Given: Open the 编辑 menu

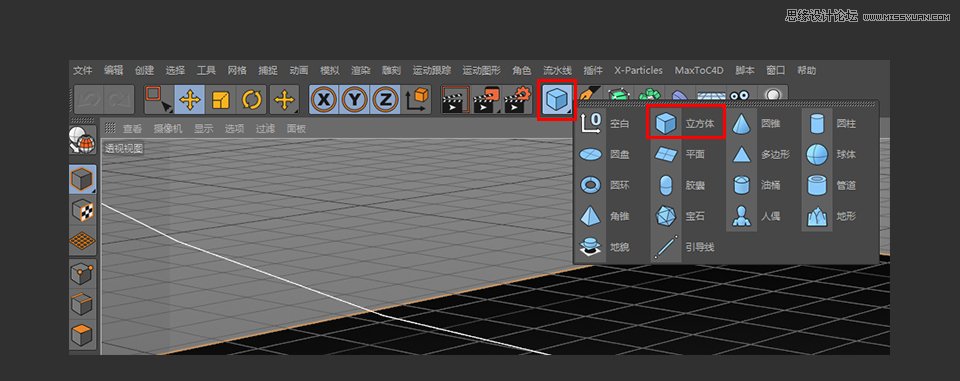Looking at the screenshot, I should point(114,70).
